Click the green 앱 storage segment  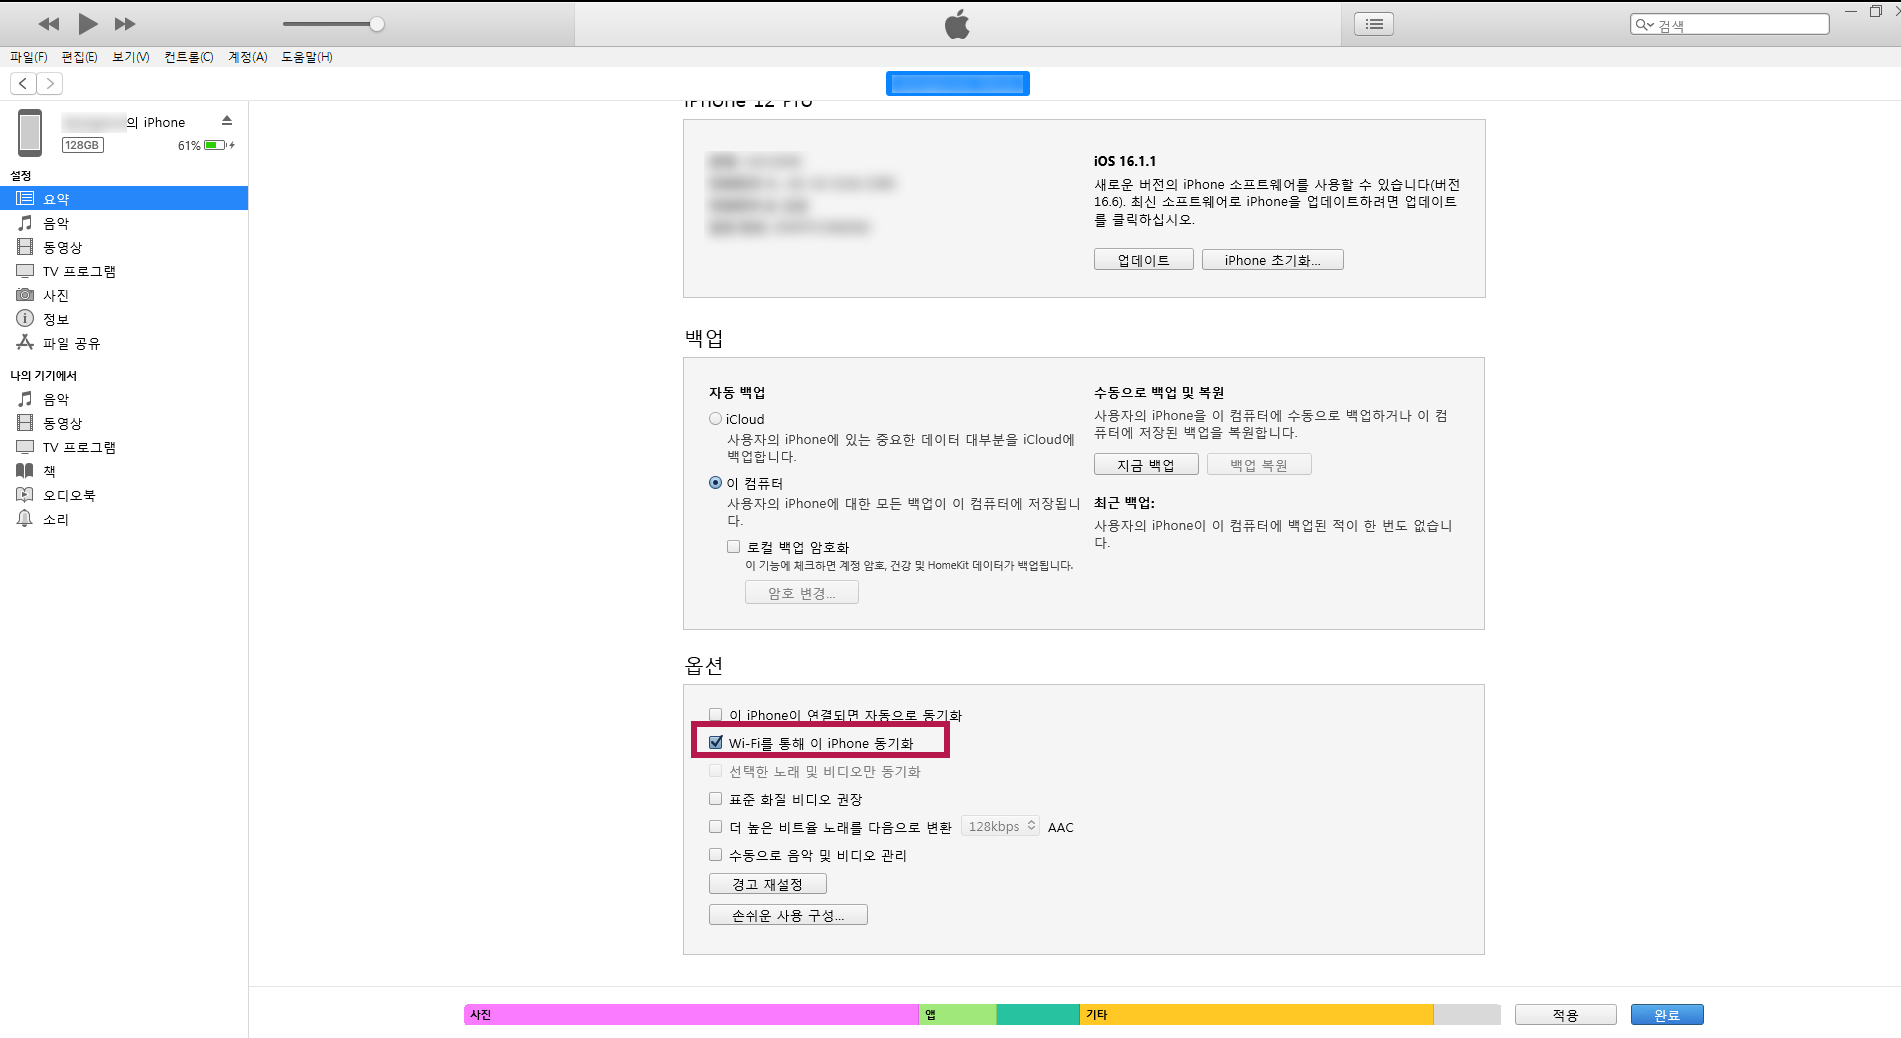958,1014
